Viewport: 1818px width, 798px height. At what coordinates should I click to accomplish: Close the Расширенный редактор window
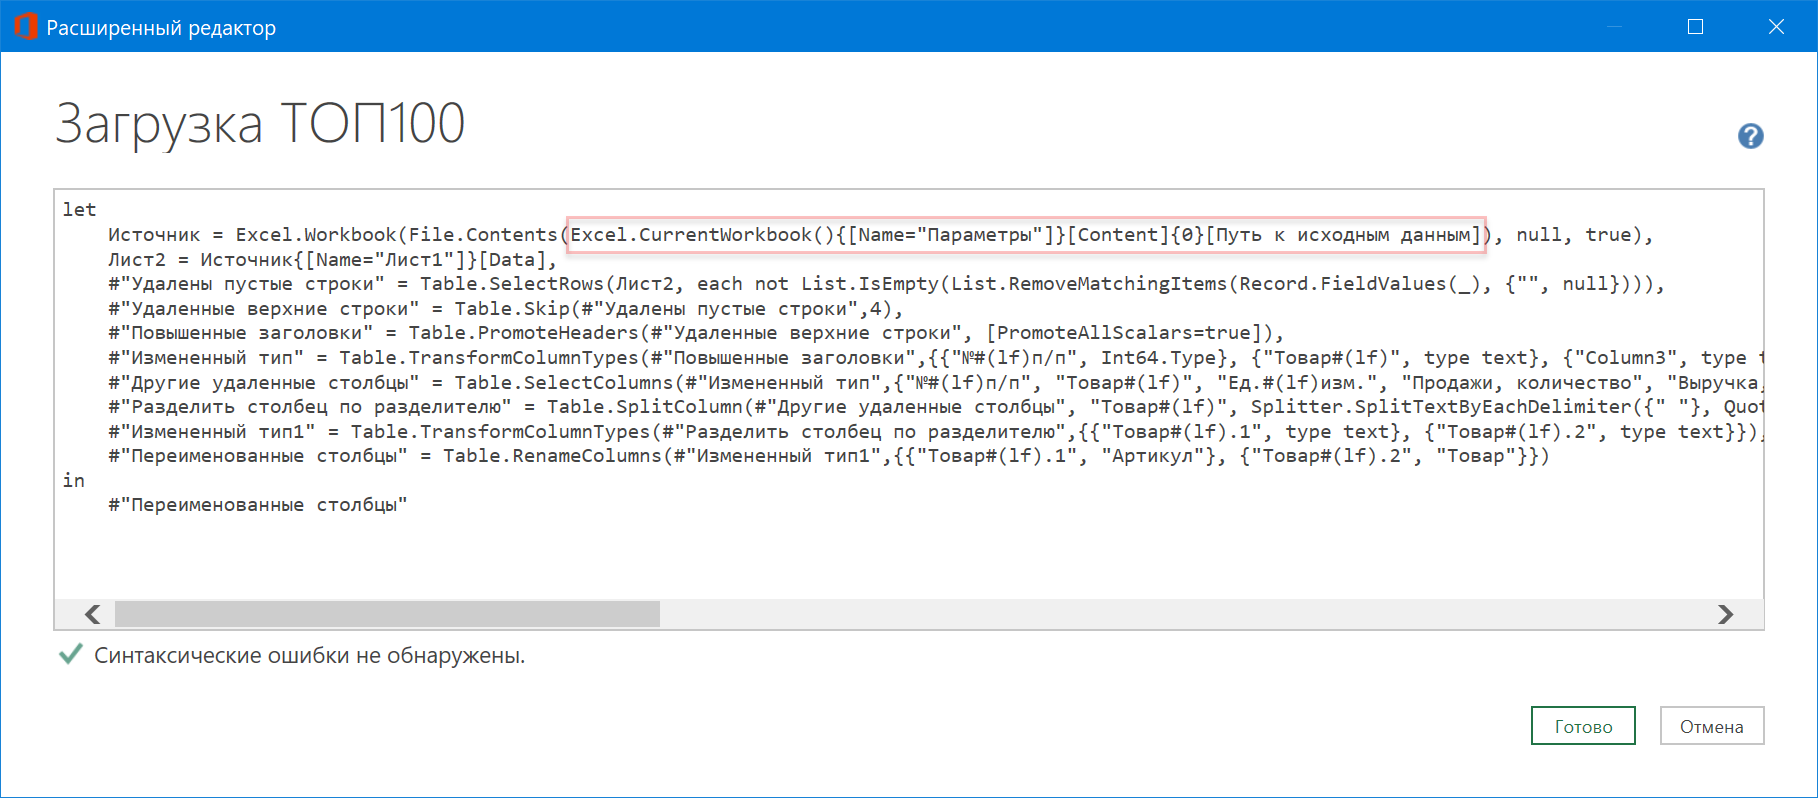pyautogui.click(x=1776, y=27)
